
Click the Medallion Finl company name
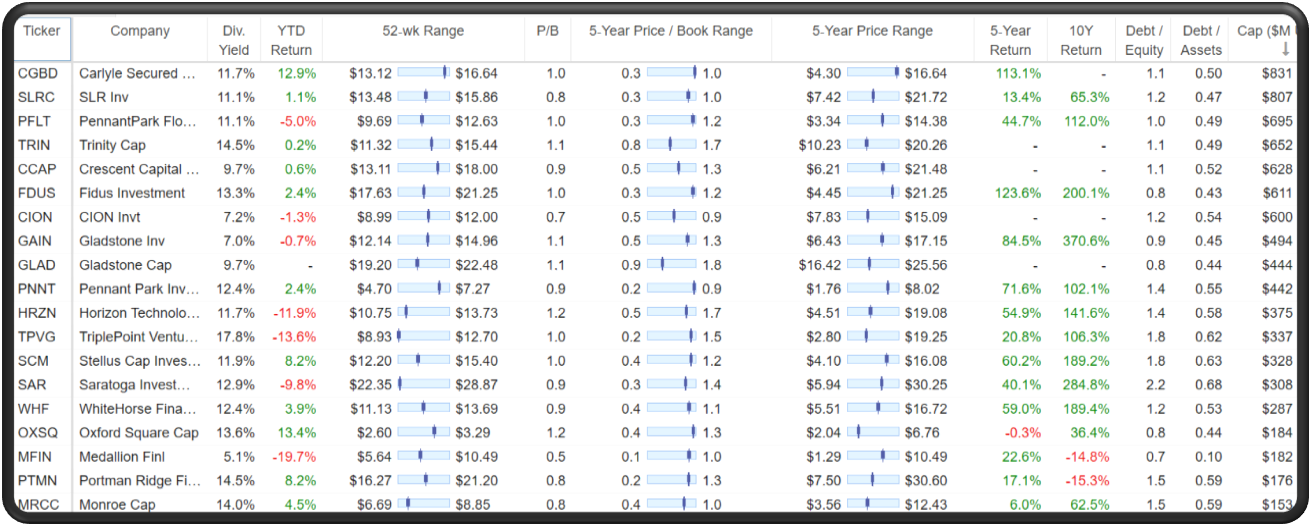124,457
